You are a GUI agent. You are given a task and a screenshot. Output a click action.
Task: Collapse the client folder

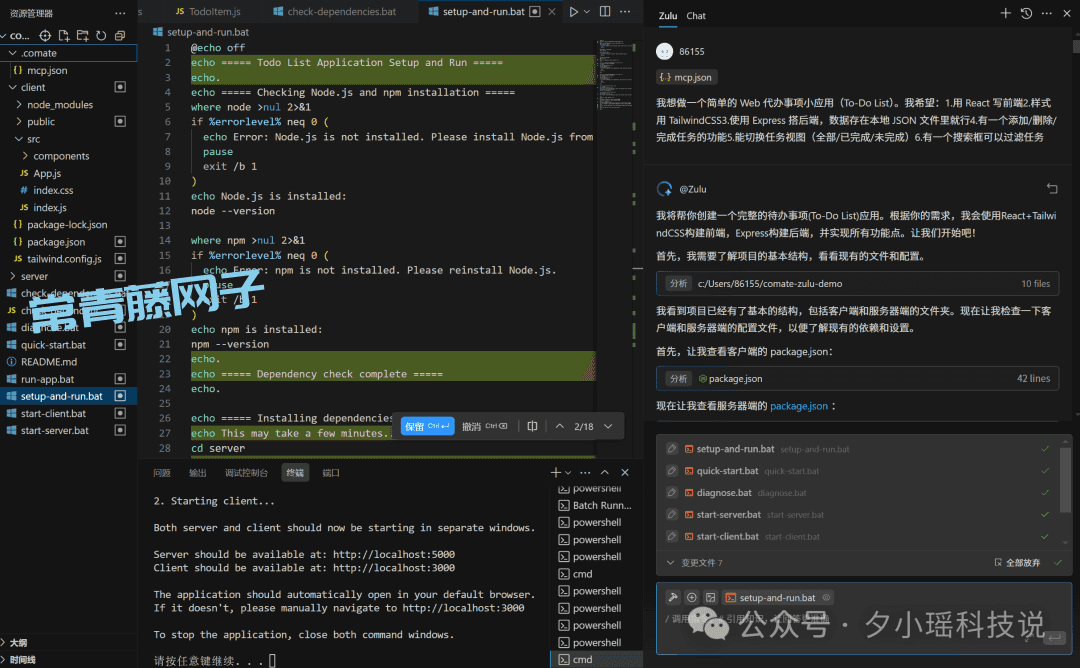pyautogui.click(x=12, y=87)
